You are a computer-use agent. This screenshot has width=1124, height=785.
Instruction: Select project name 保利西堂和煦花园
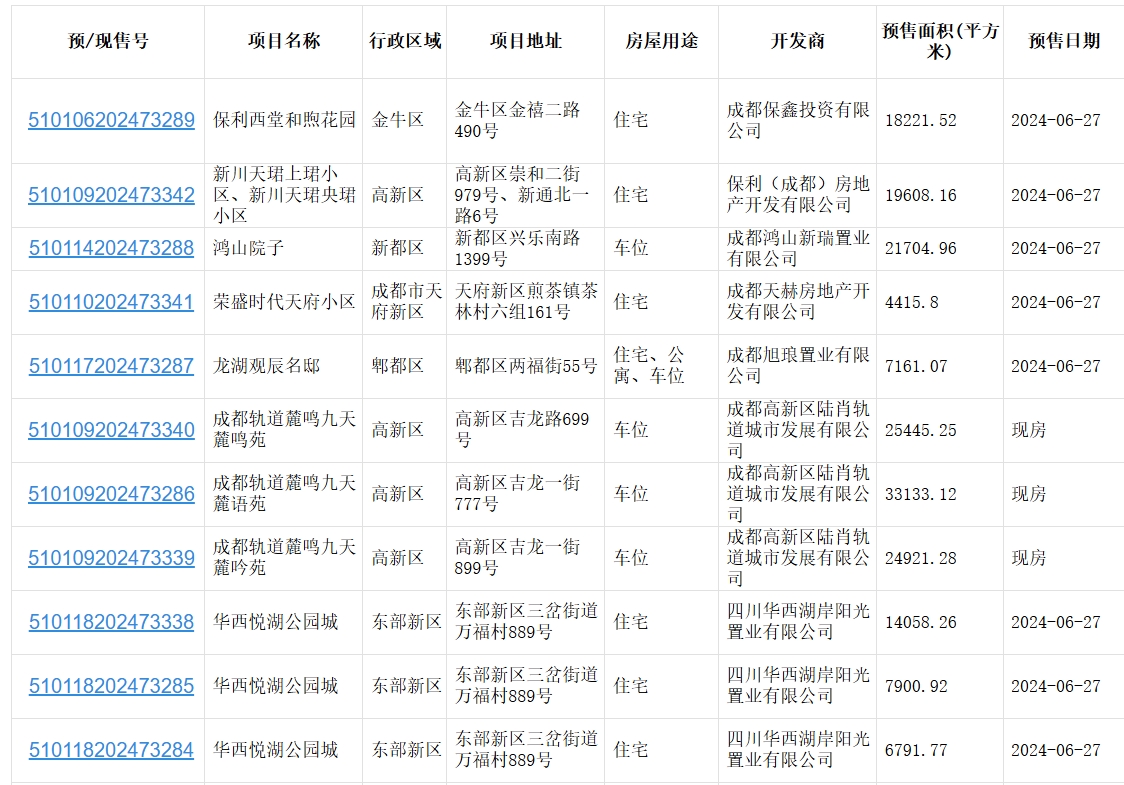pos(284,120)
